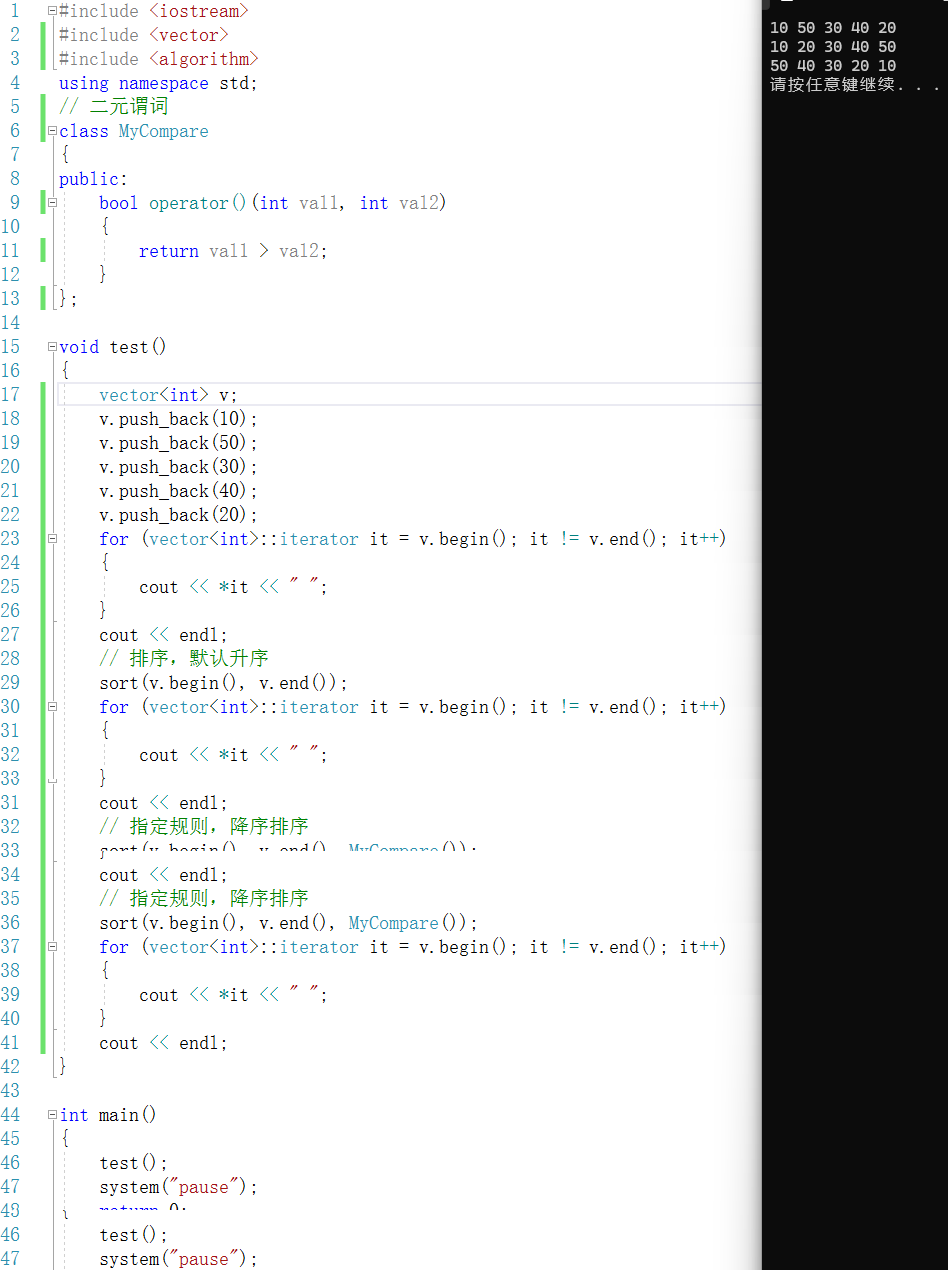This screenshot has width=948, height=1270.
Task: Collapse the #include block at line 1
Action: point(52,11)
